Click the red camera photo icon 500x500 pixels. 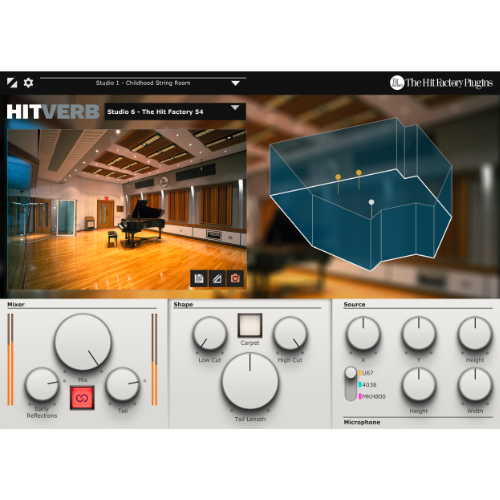click(235, 278)
